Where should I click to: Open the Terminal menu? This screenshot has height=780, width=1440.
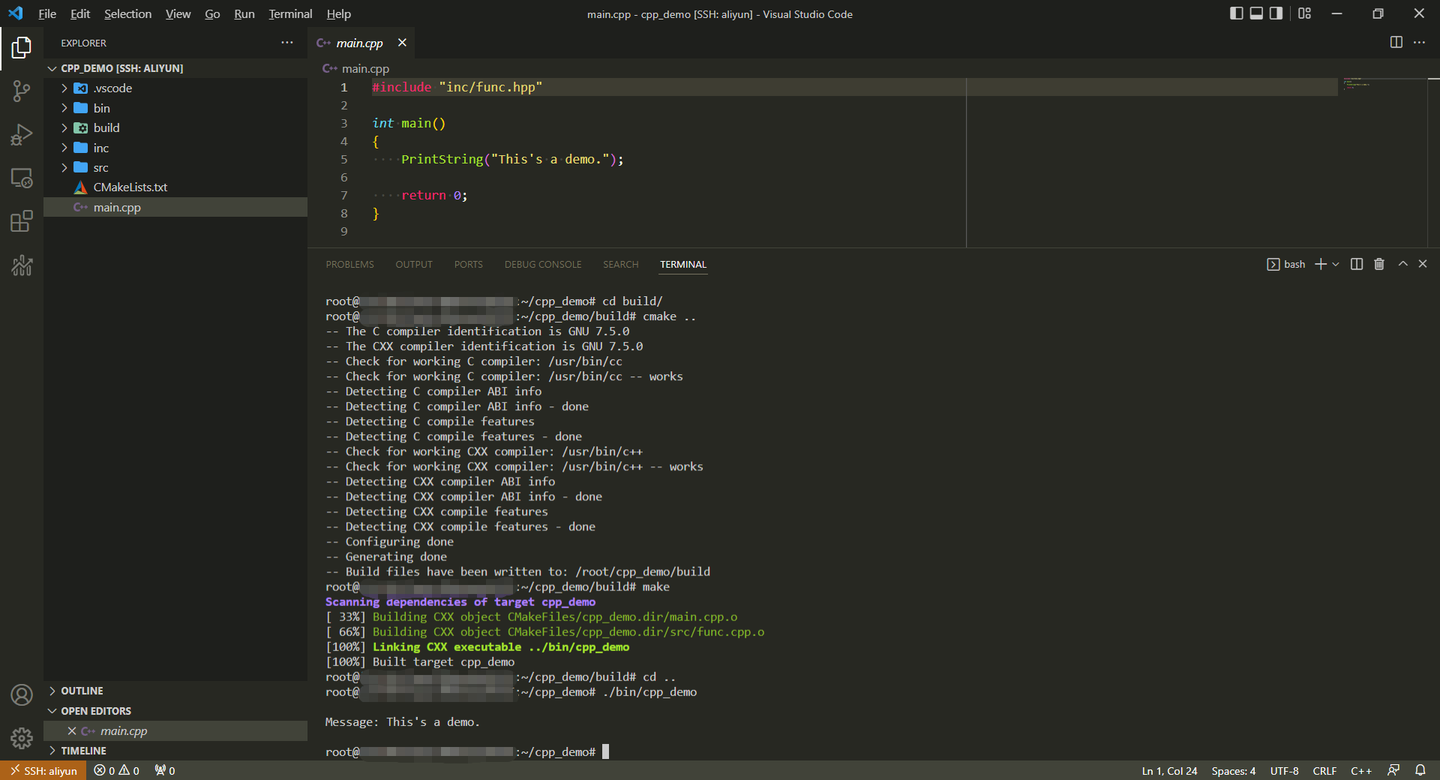point(290,13)
